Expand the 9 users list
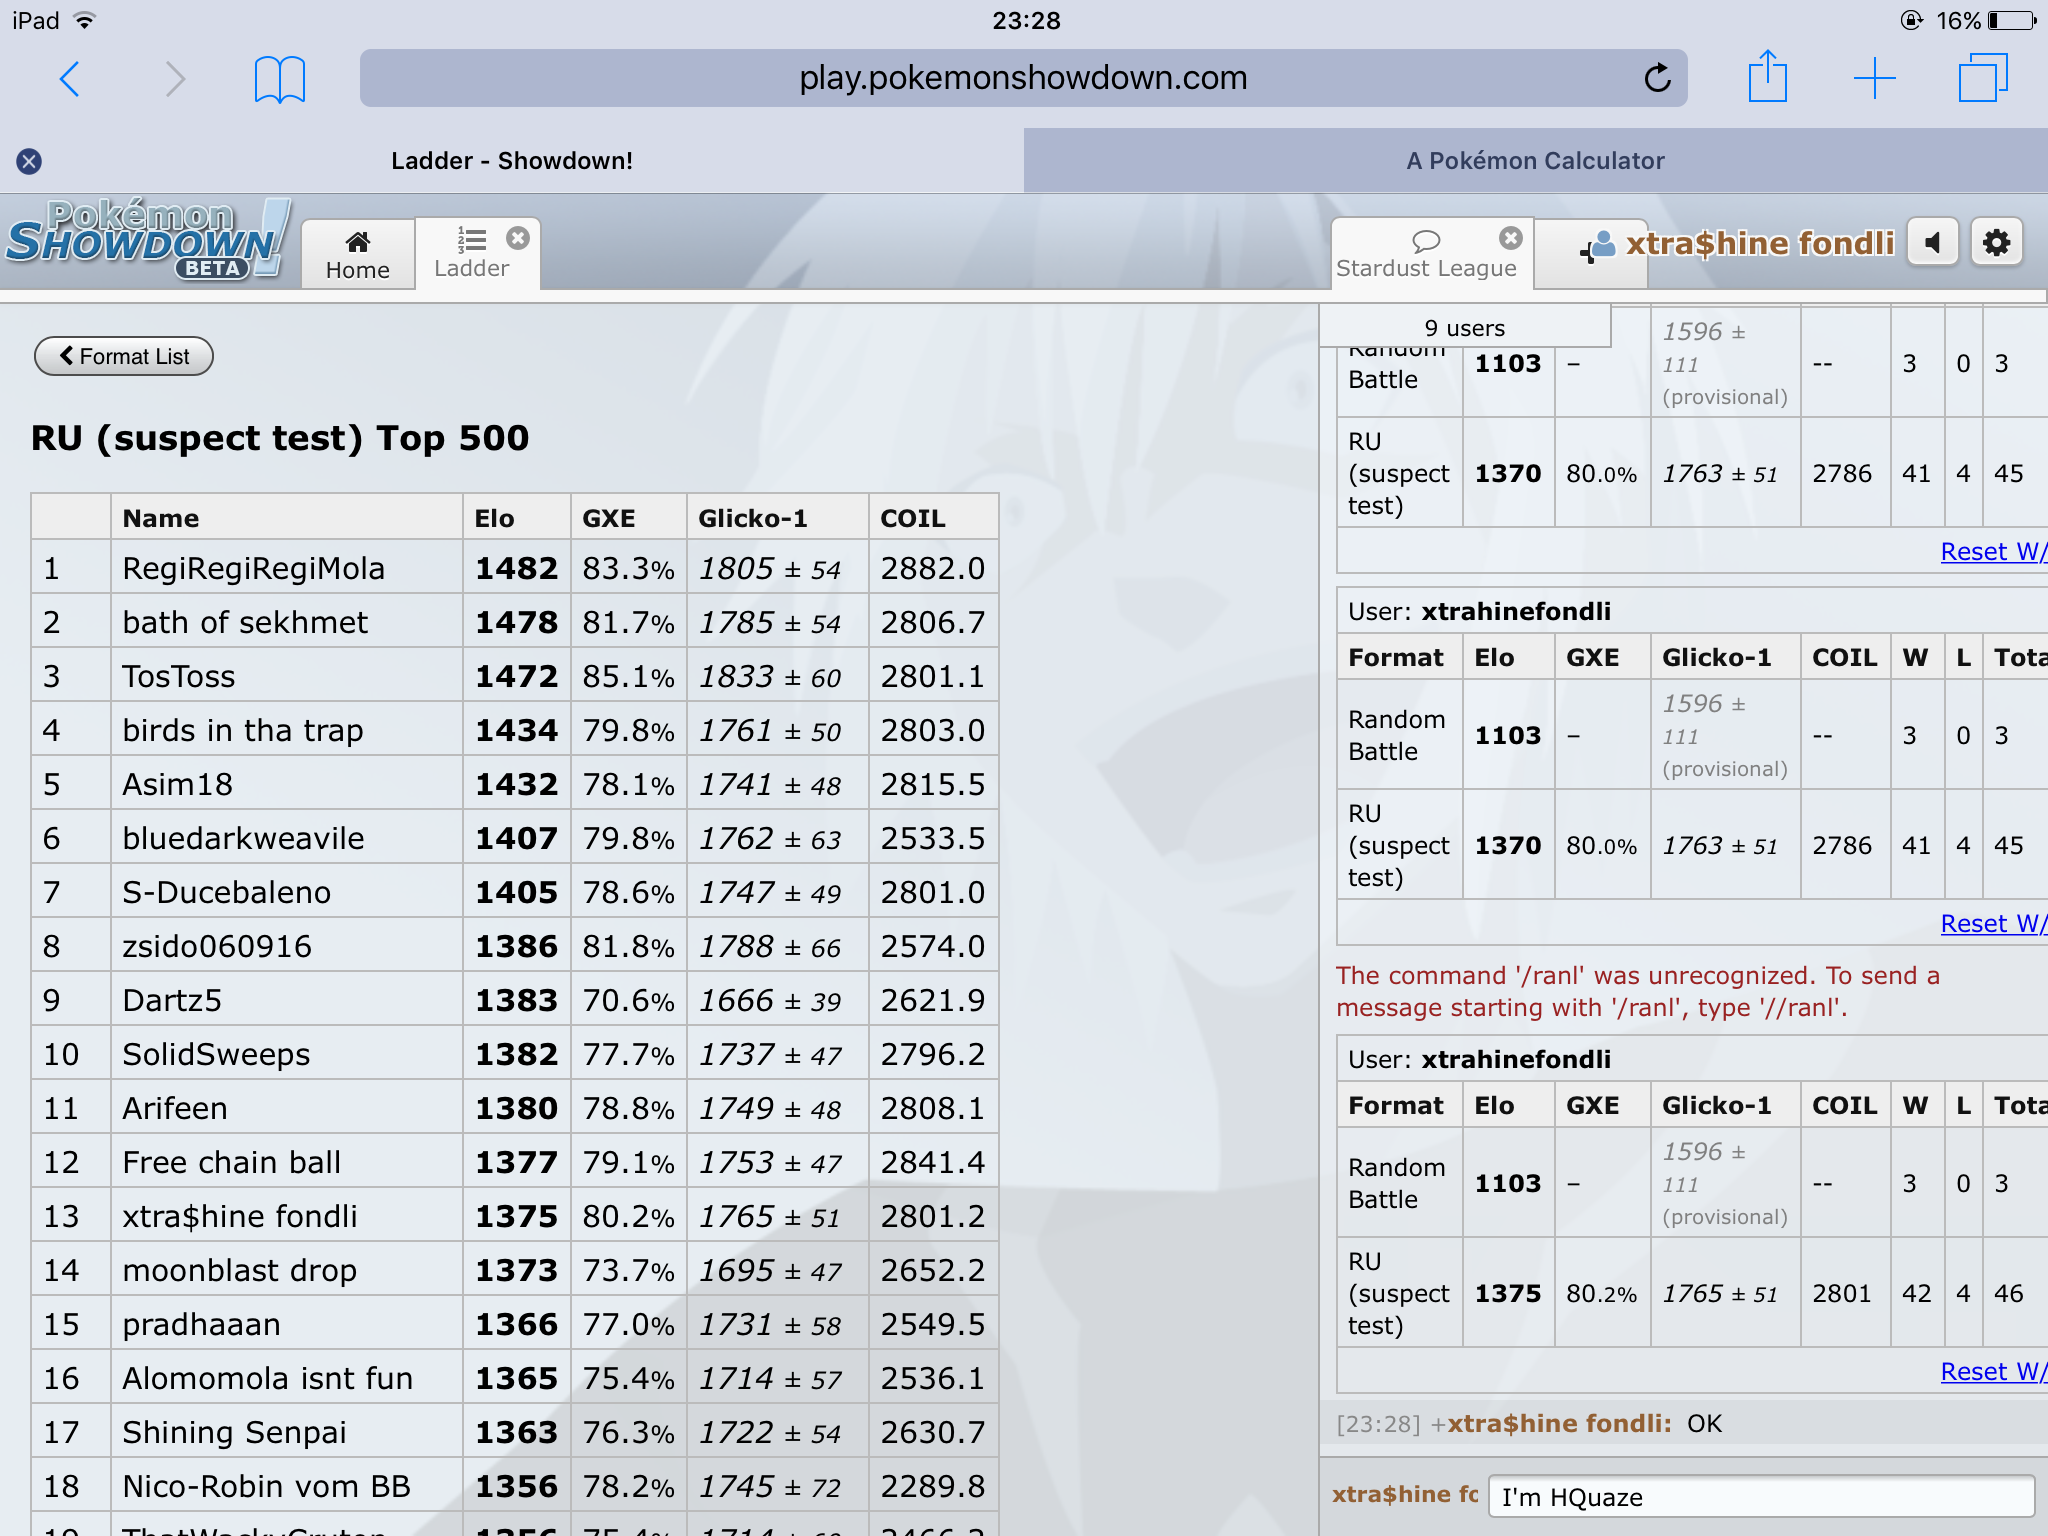This screenshot has height=1536, width=2048. pyautogui.click(x=1464, y=328)
